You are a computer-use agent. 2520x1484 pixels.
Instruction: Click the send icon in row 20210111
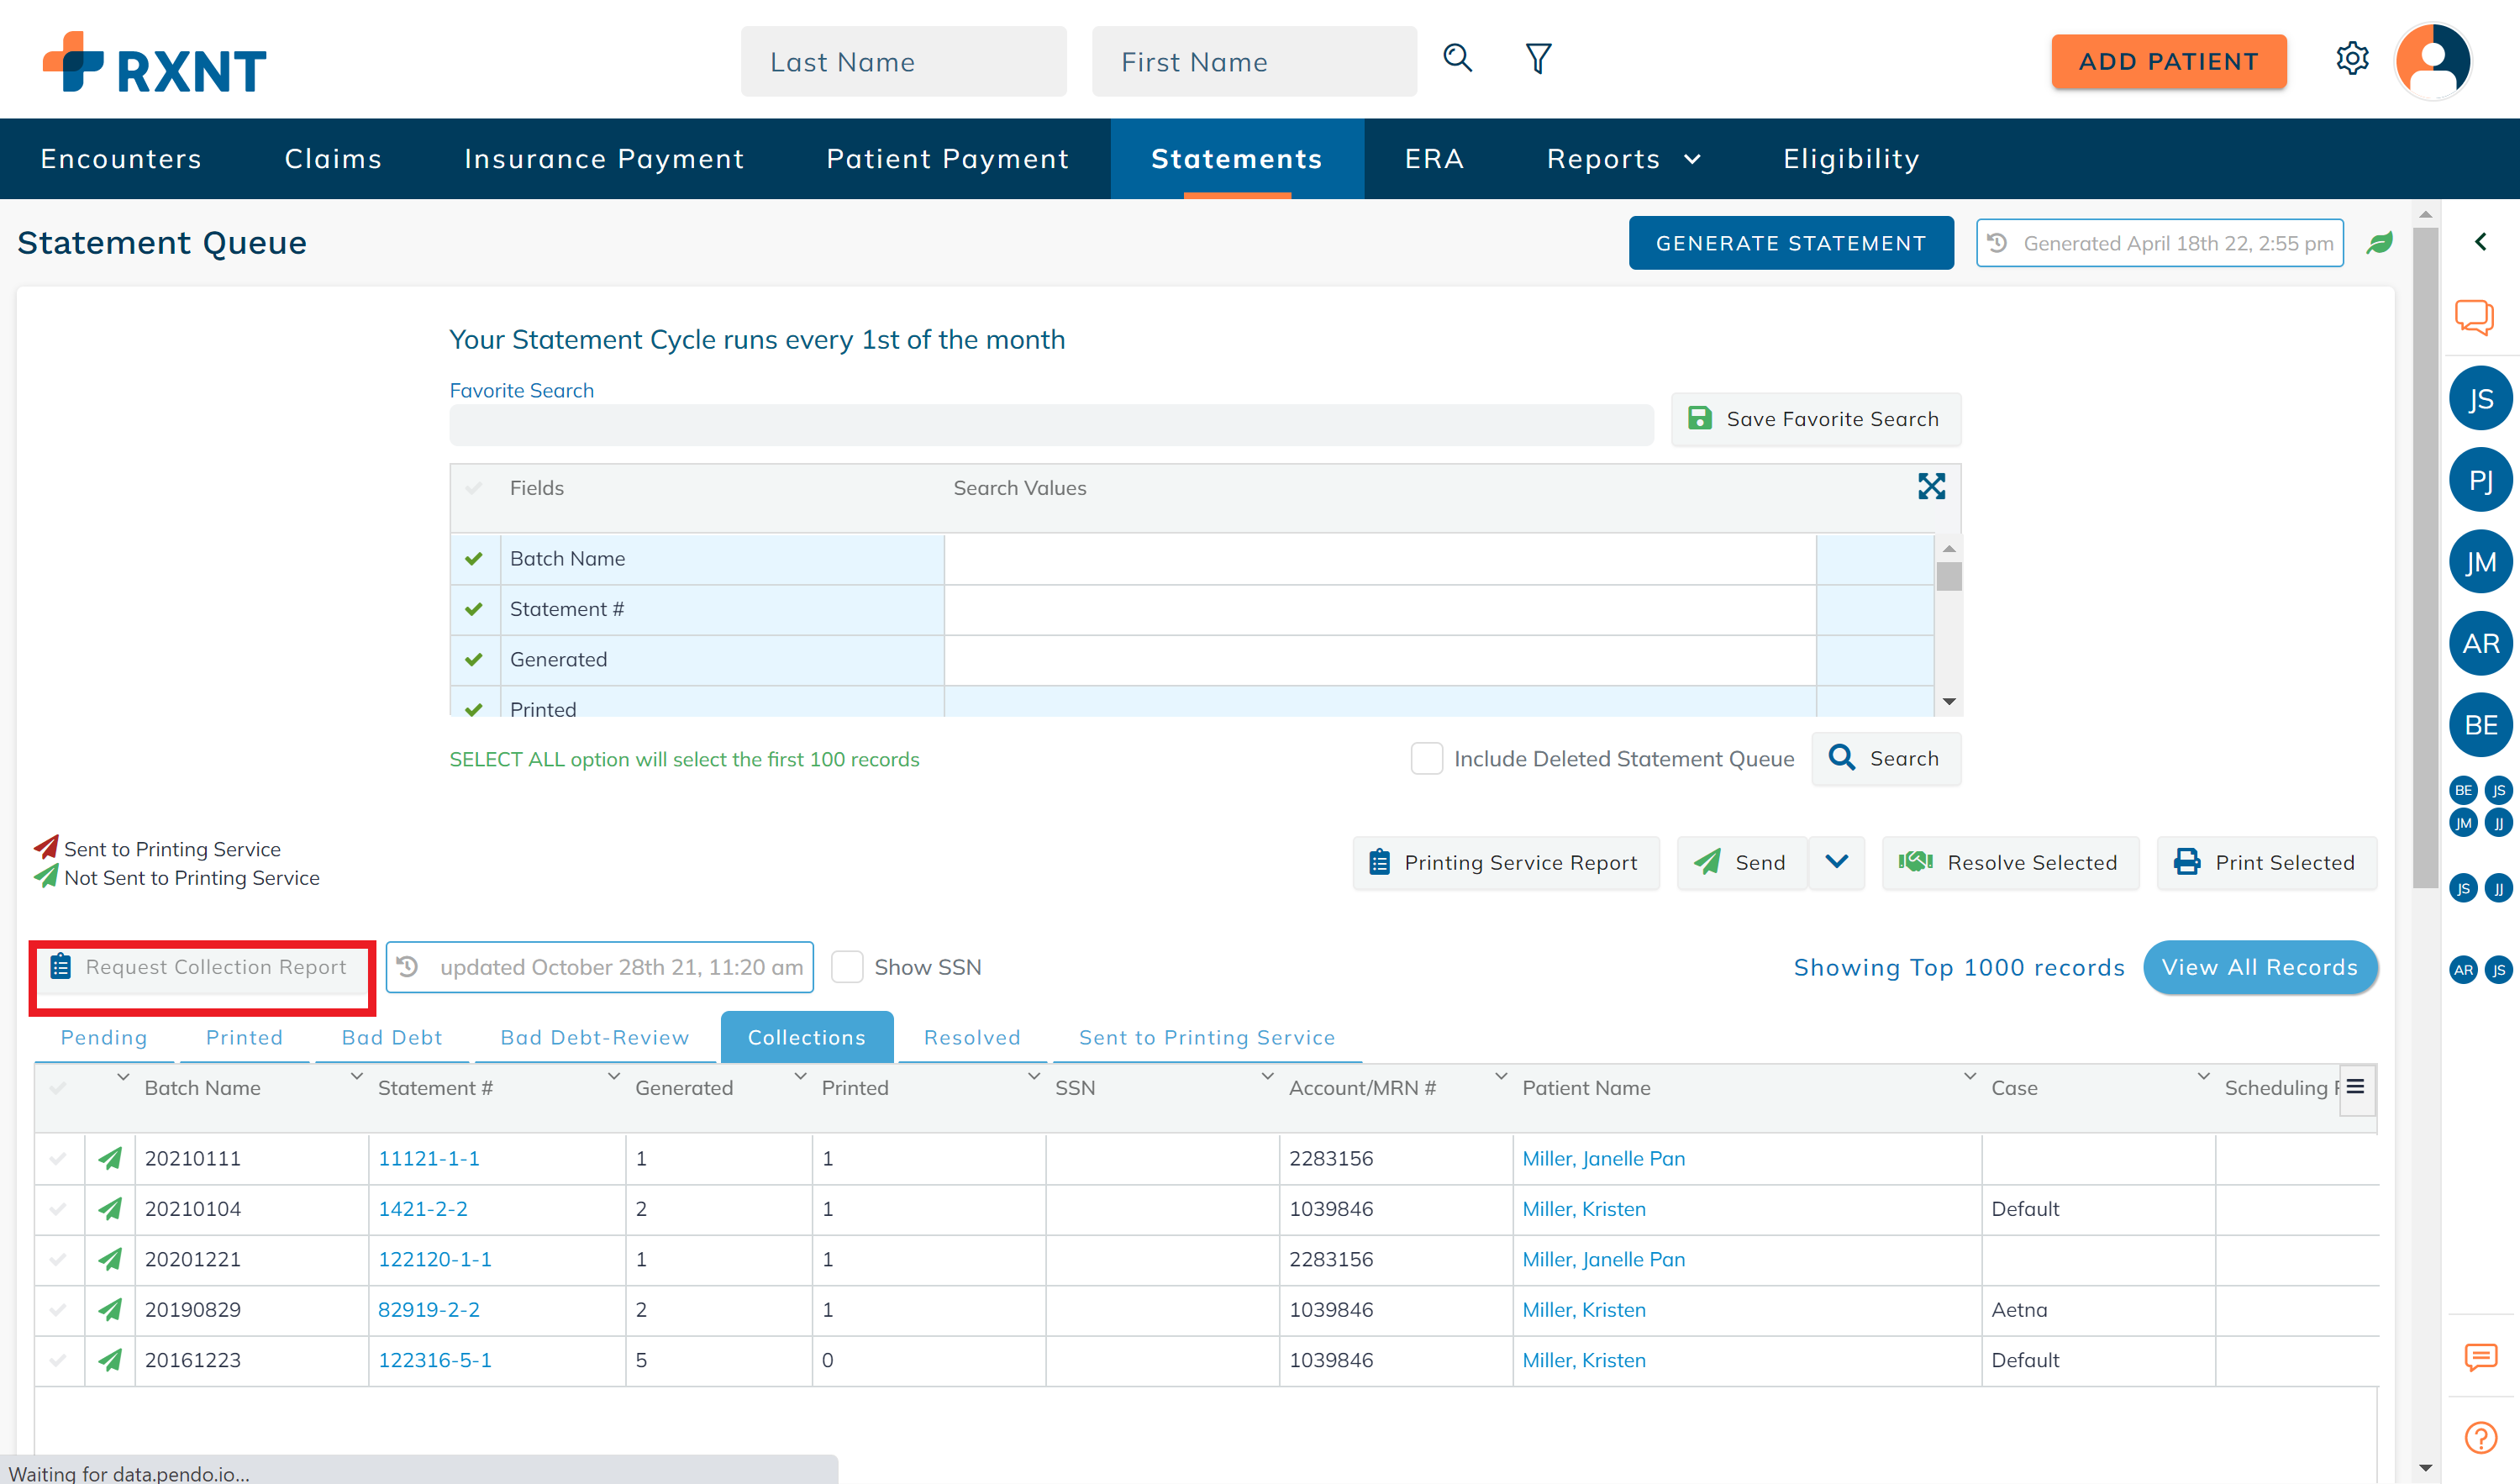point(110,1158)
